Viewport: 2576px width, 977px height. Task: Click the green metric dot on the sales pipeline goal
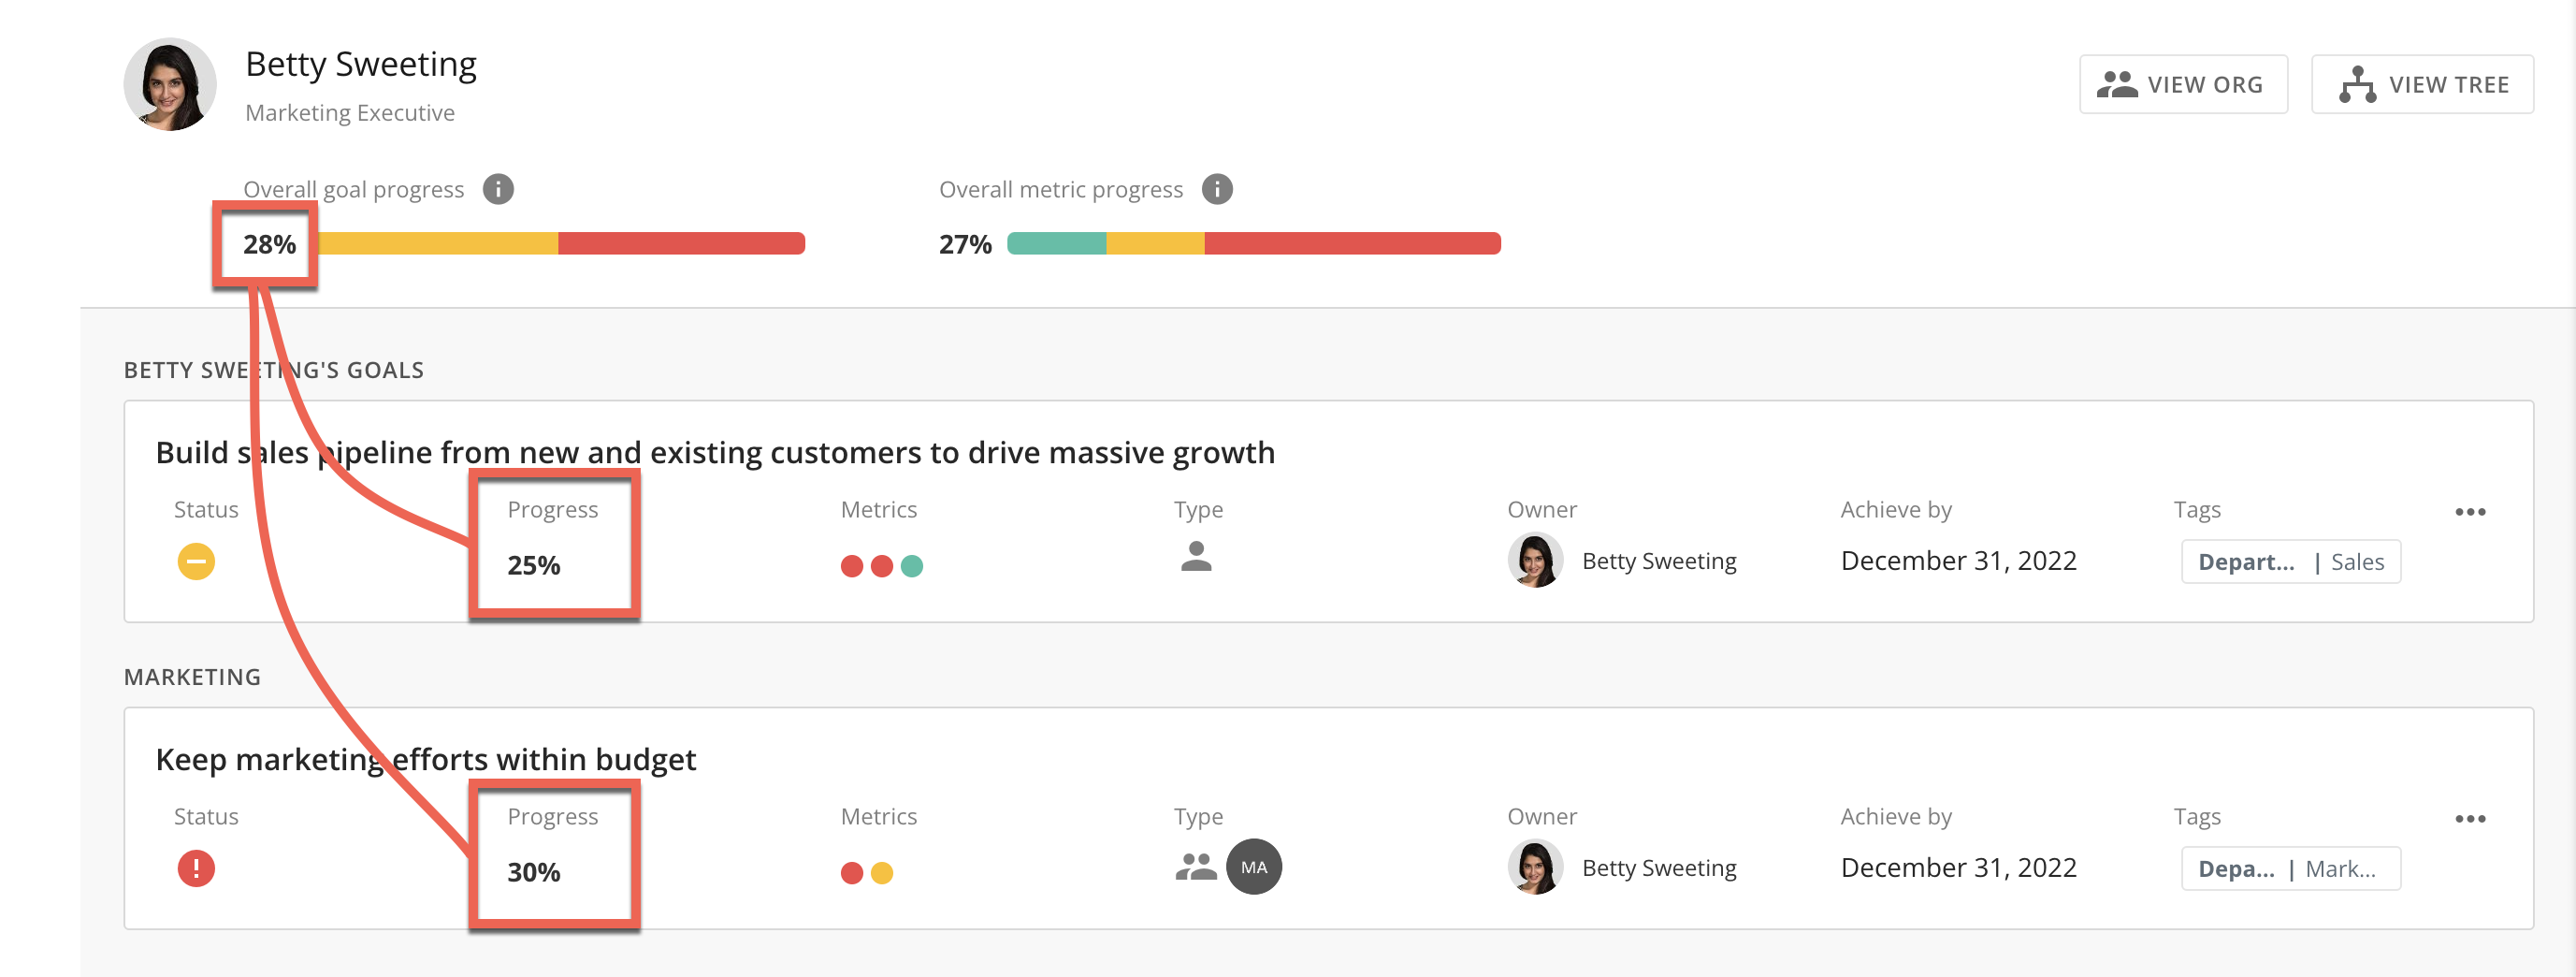click(x=911, y=565)
